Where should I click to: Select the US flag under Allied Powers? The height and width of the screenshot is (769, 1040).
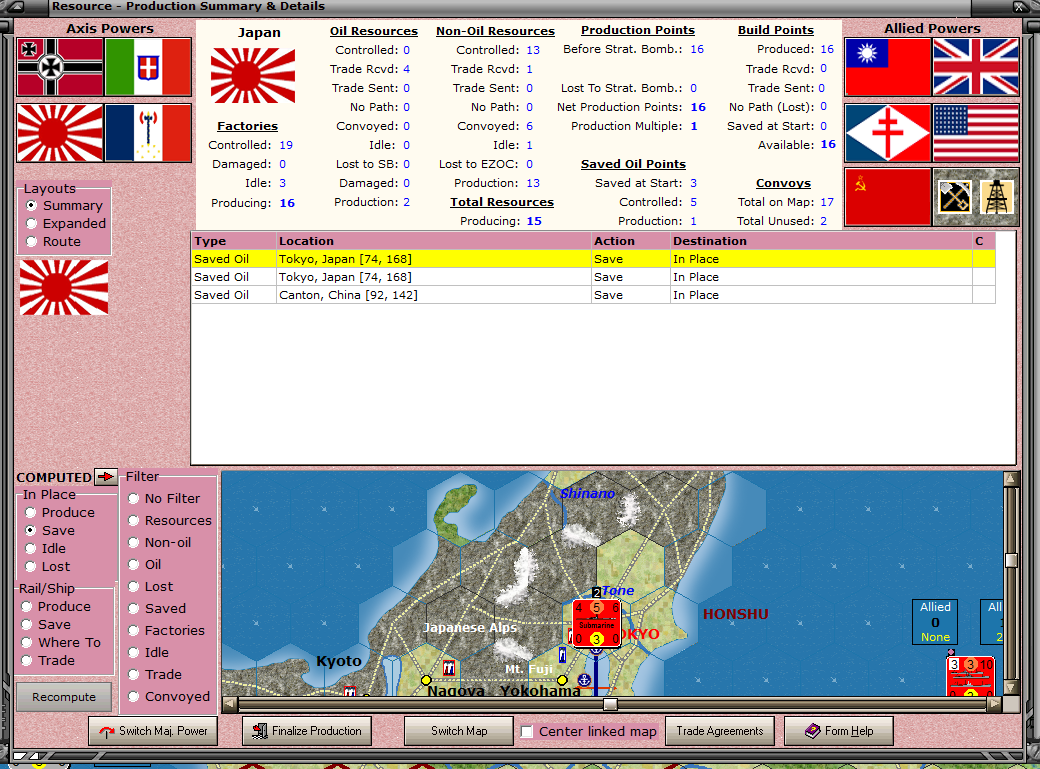975,132
